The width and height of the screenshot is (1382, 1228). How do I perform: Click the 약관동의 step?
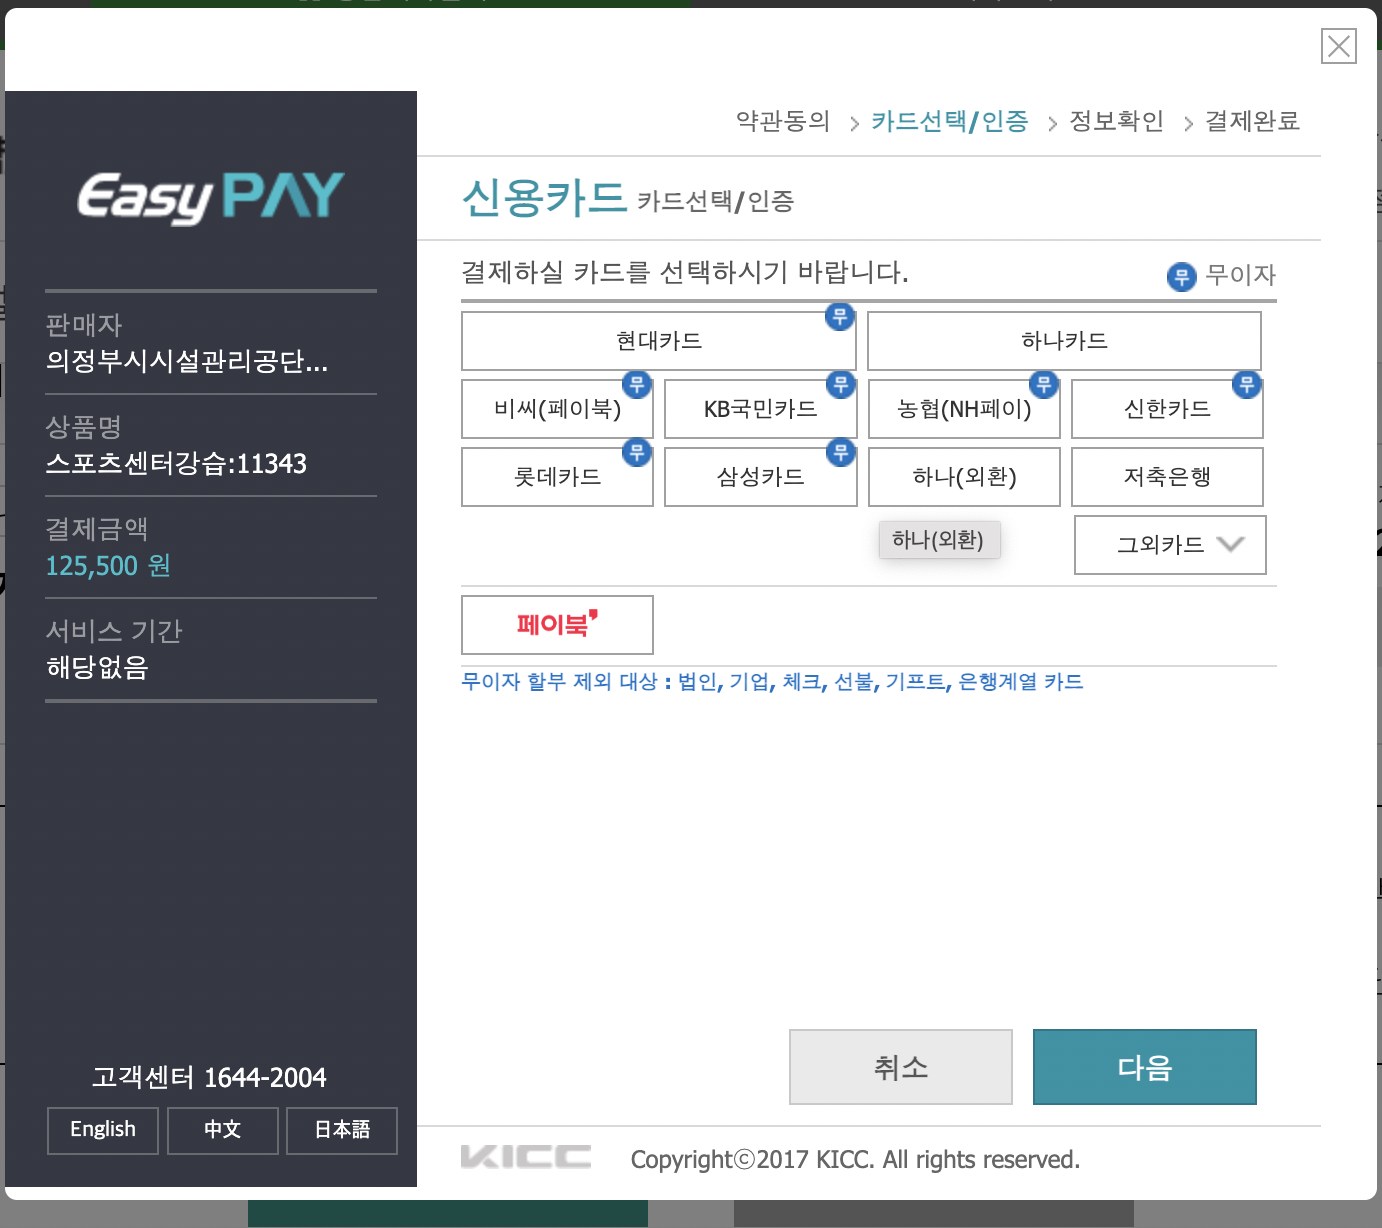point(783,121)
